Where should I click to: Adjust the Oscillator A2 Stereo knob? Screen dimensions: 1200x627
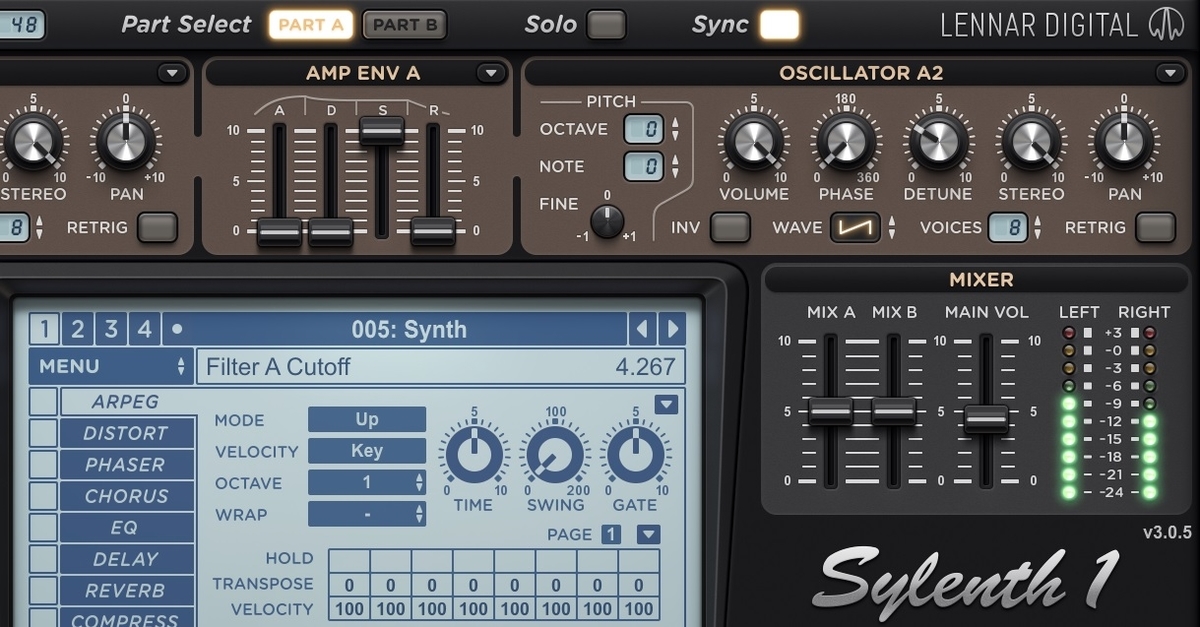[1031, 143]
